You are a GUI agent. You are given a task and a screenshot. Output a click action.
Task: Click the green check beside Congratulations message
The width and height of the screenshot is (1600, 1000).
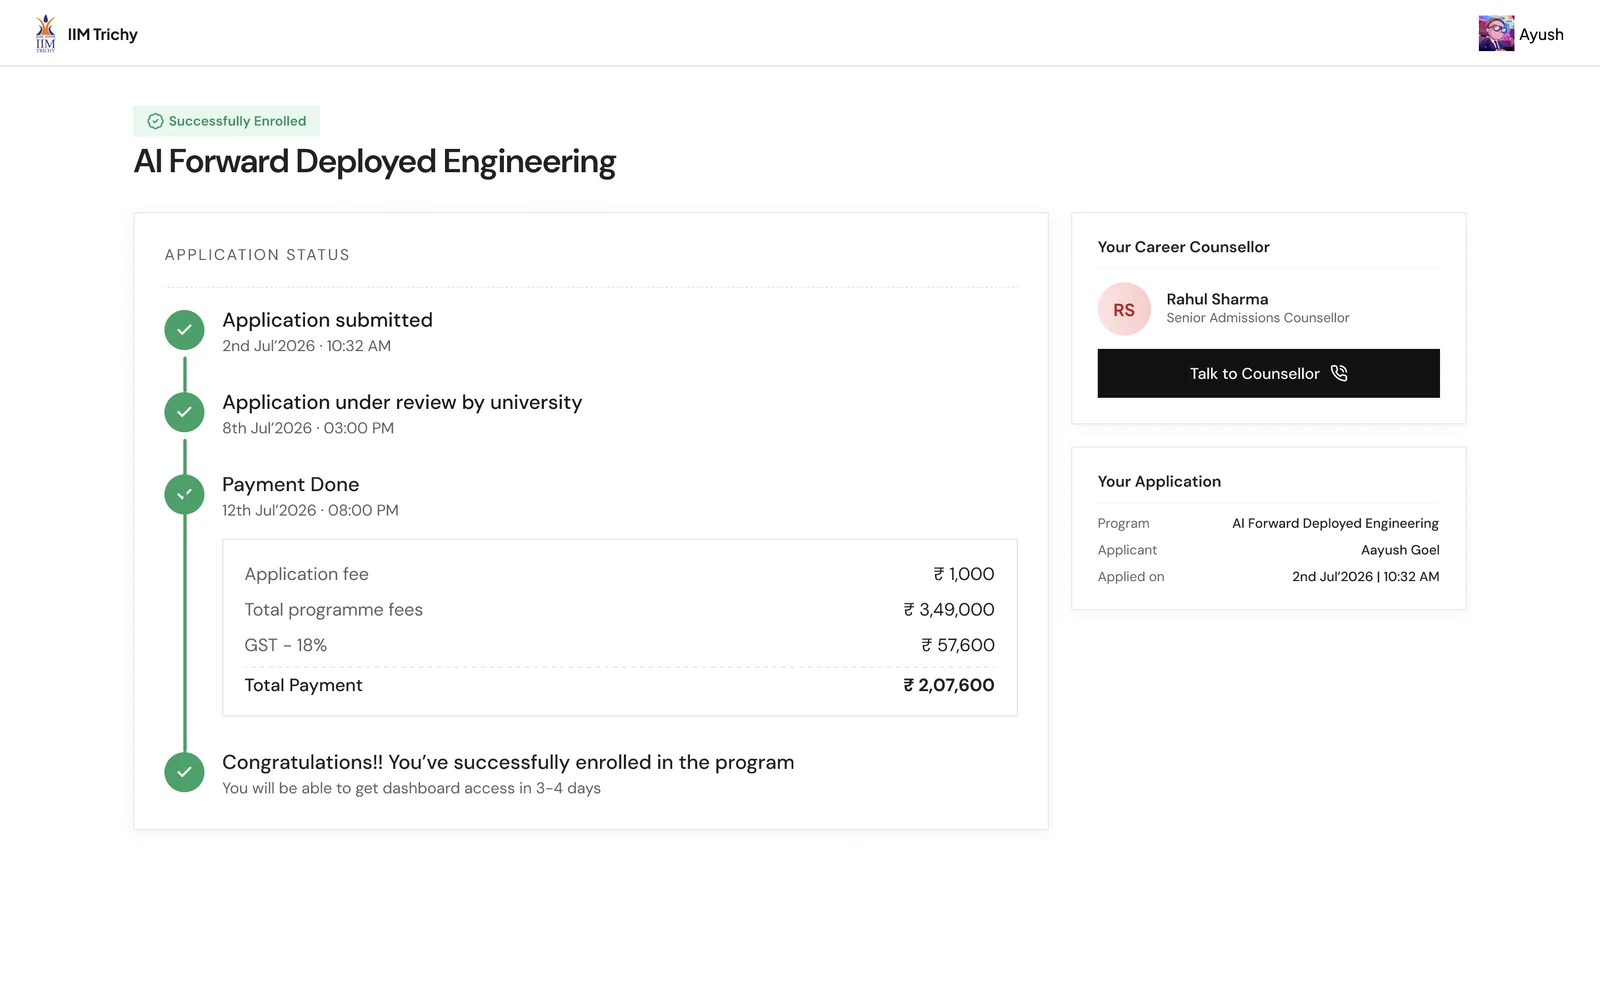184,772
